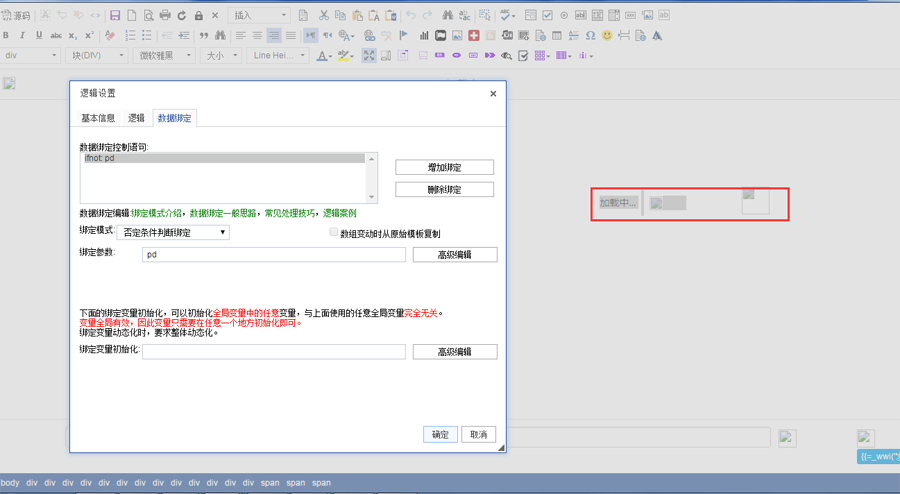The width and height of the screenshot is (900, 494).
Task: Click the Print icon
Action: point(165,16)
